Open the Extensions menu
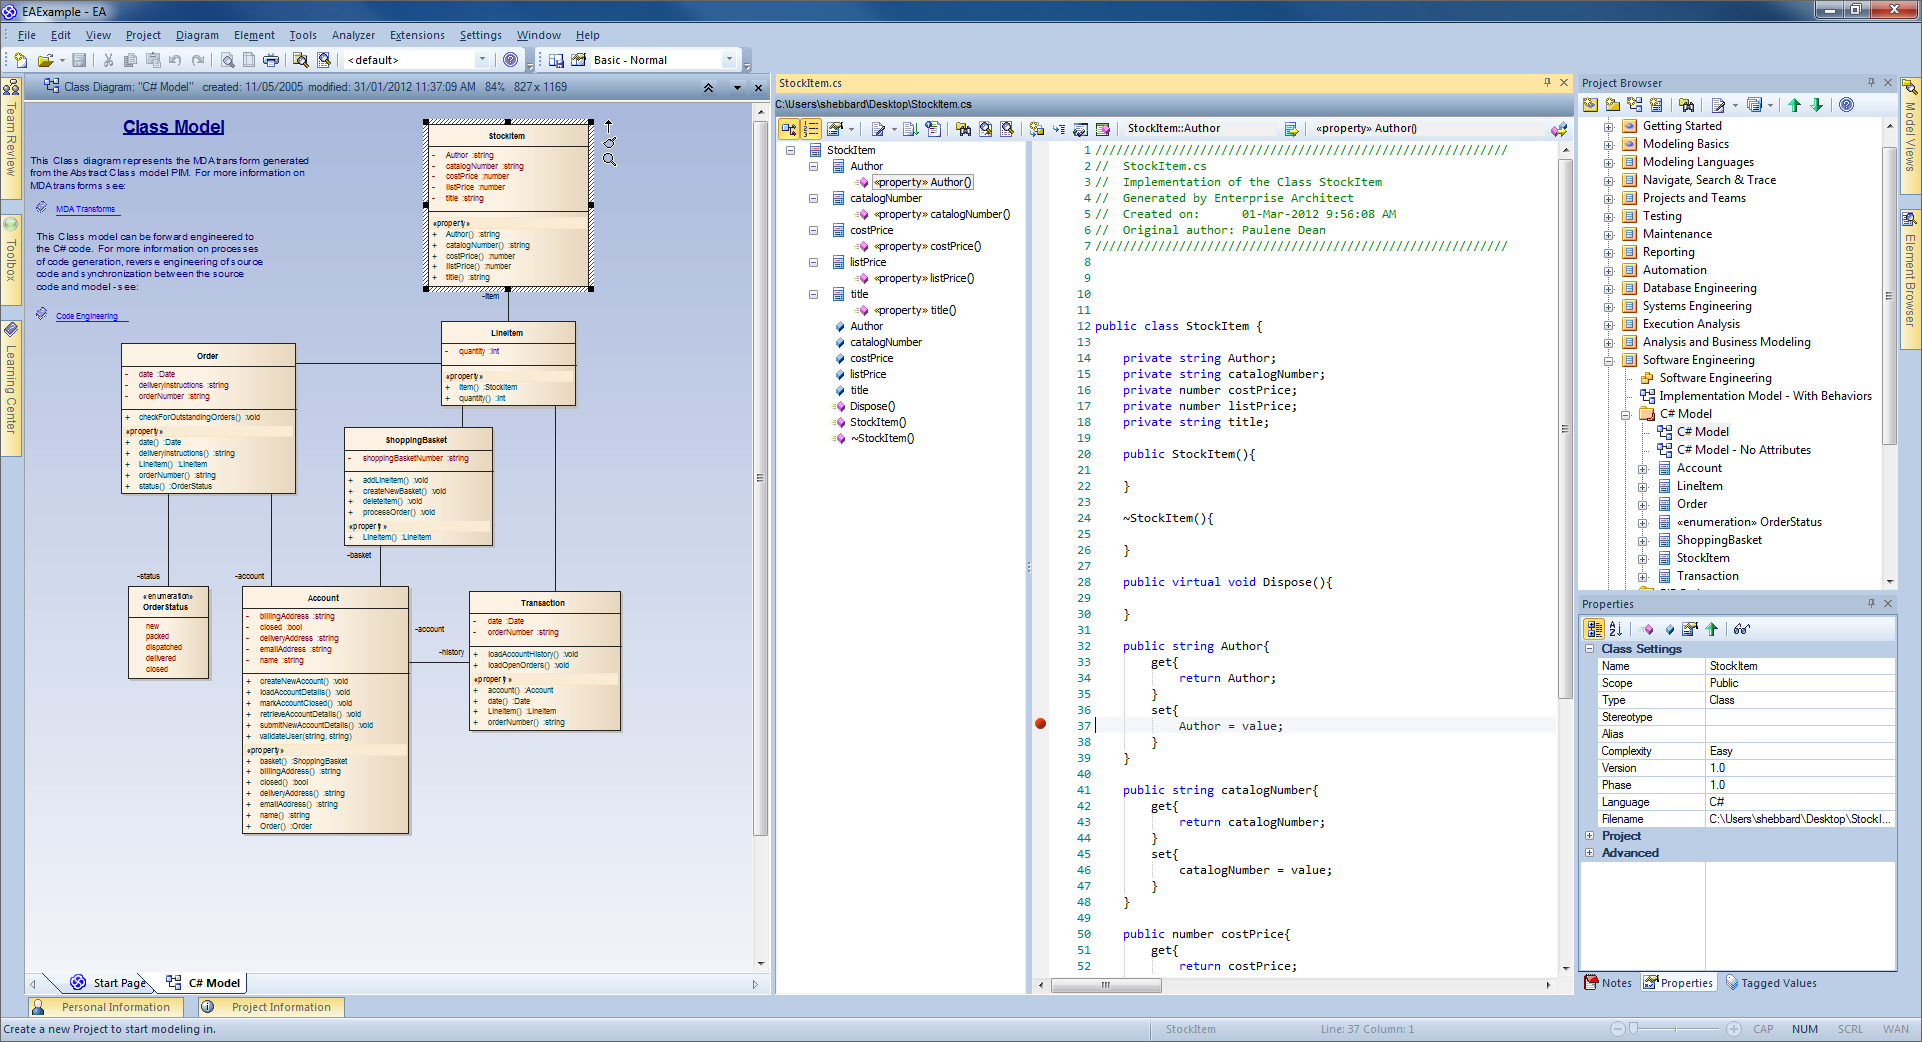This screenshot has width=1922, height=1042. 417,35
